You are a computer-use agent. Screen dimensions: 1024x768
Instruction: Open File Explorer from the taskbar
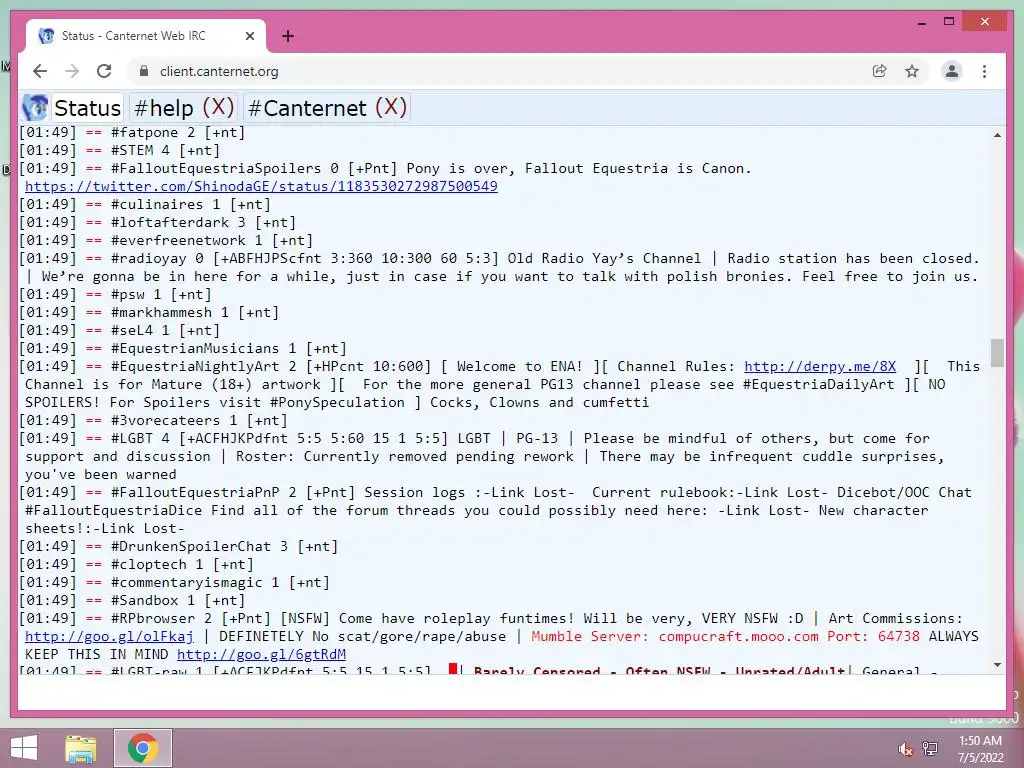click(81, 748)
